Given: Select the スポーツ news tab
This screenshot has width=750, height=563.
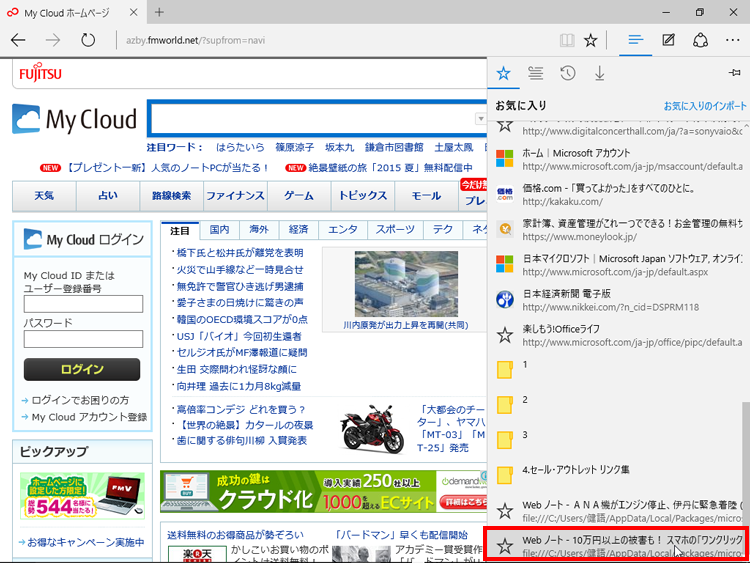Looking at the screenshot, I should [396, 230].
